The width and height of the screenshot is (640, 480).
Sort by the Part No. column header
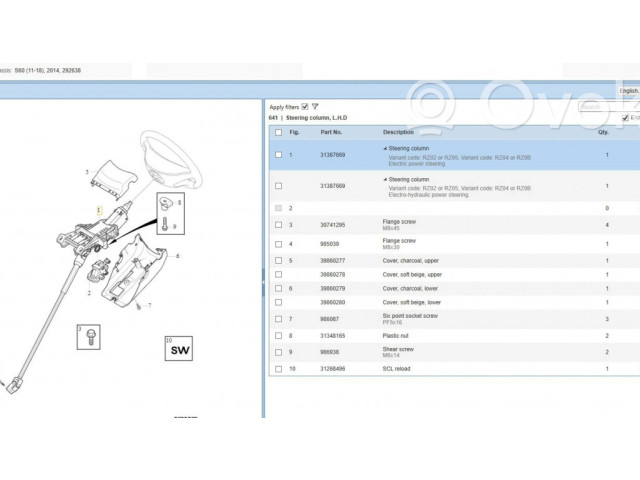coord(331,132)
